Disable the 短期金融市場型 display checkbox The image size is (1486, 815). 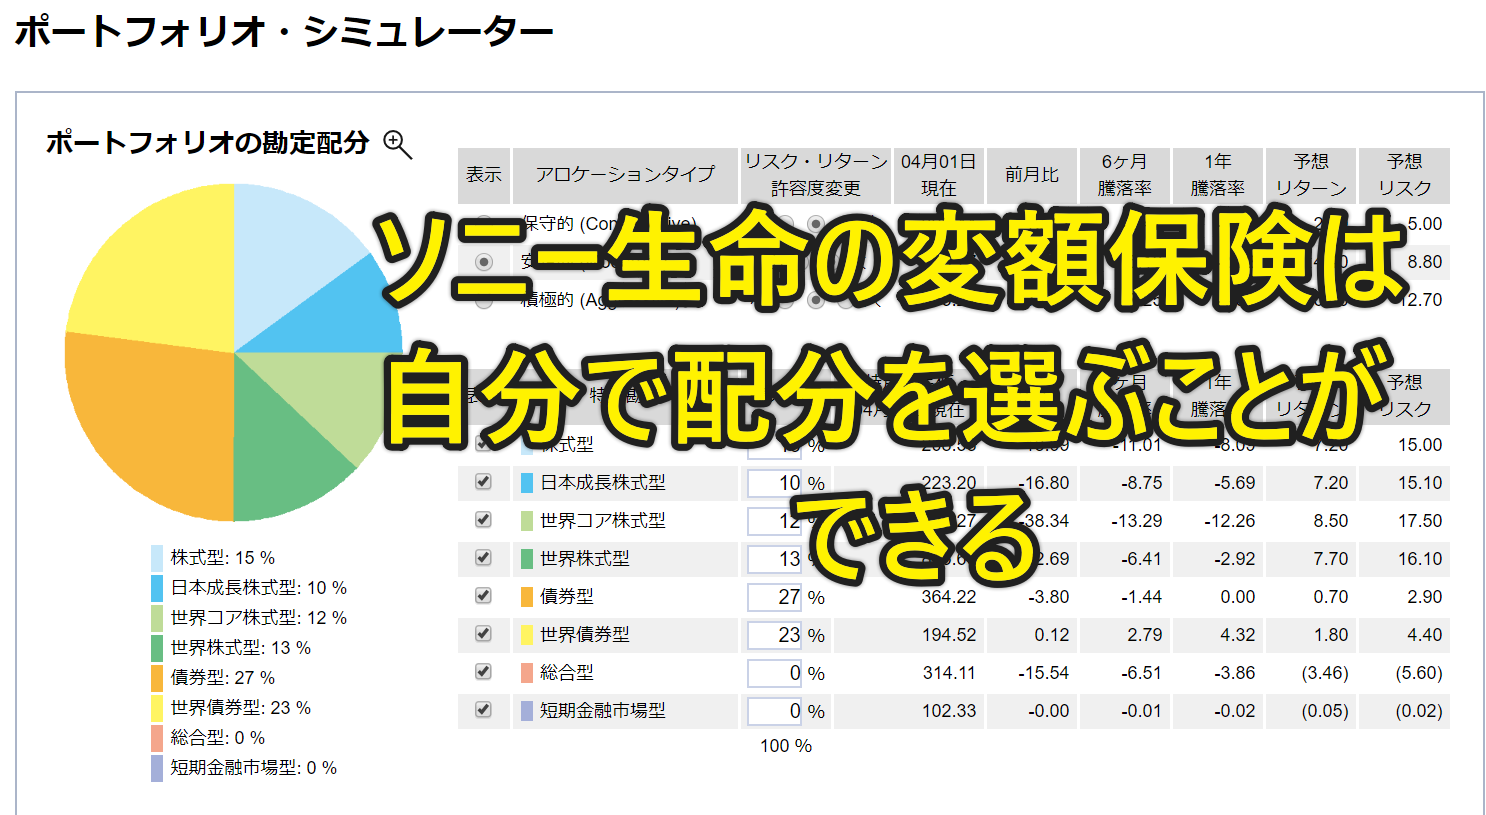pyautogui.click(x=484, y=710)
